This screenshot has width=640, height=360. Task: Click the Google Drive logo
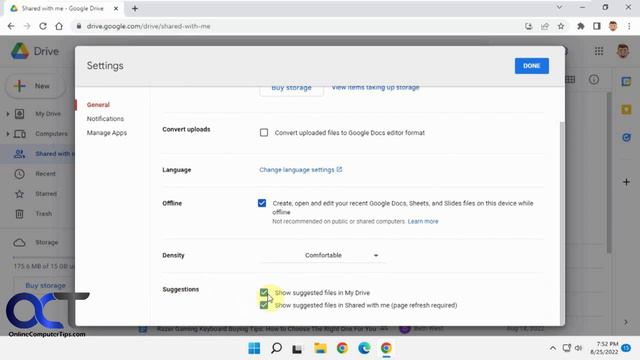pos(20,51)
